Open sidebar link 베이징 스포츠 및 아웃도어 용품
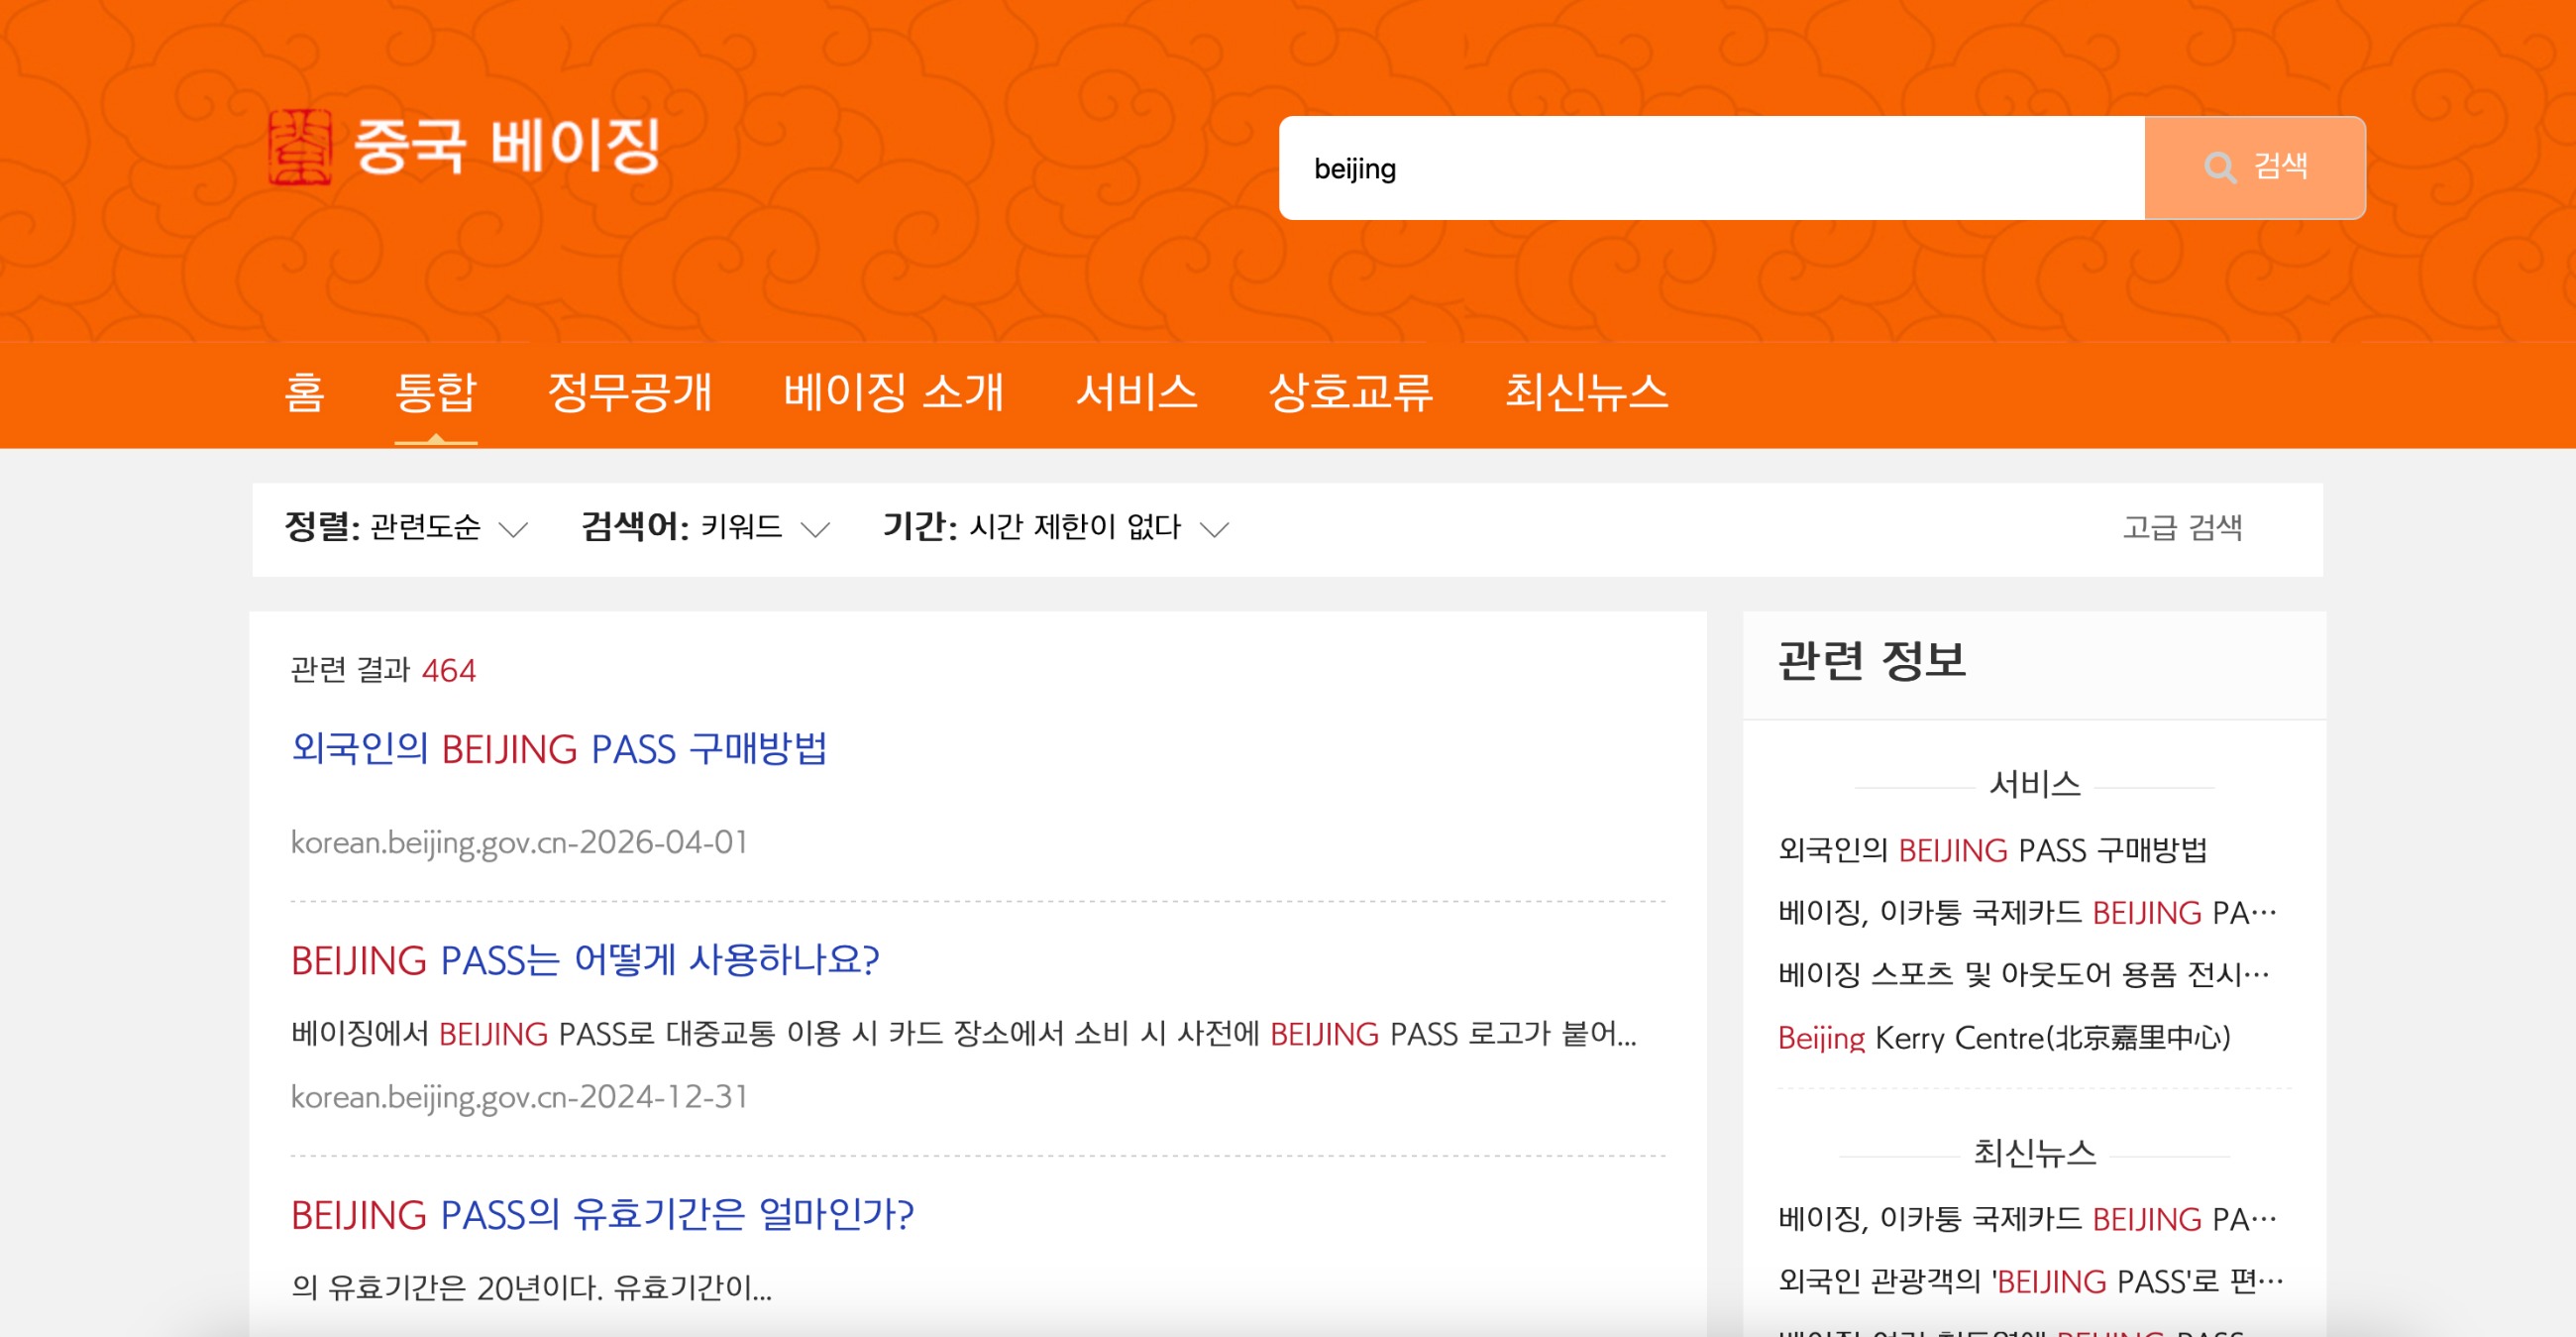The width and height of the screenshot is (2576, 1337). (2023, 974)
